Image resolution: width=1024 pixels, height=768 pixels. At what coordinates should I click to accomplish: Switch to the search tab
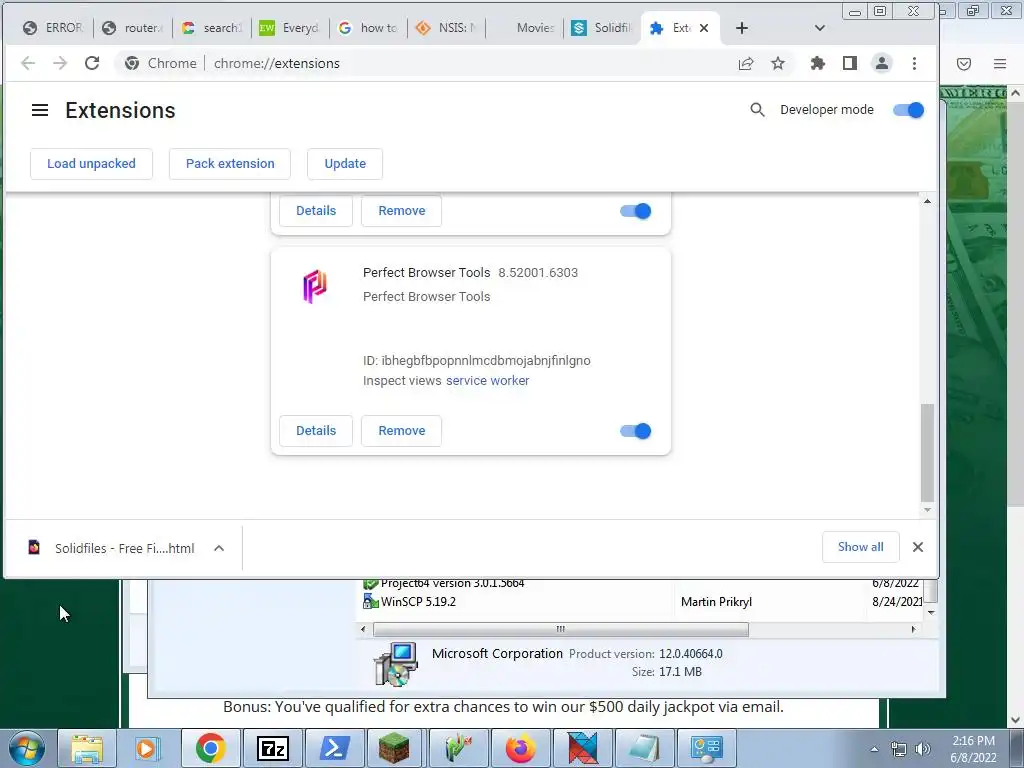coord(213,28)
